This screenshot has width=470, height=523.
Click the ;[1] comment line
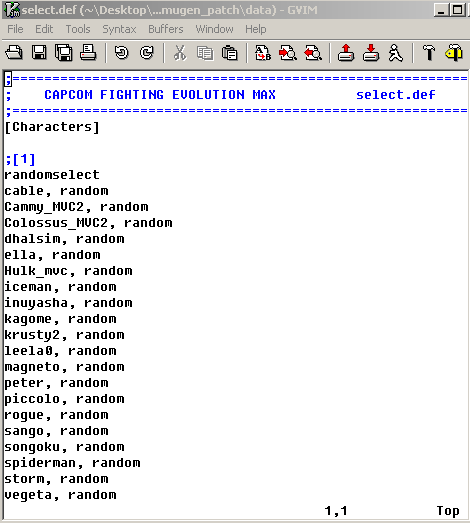(x=20, y=159)
